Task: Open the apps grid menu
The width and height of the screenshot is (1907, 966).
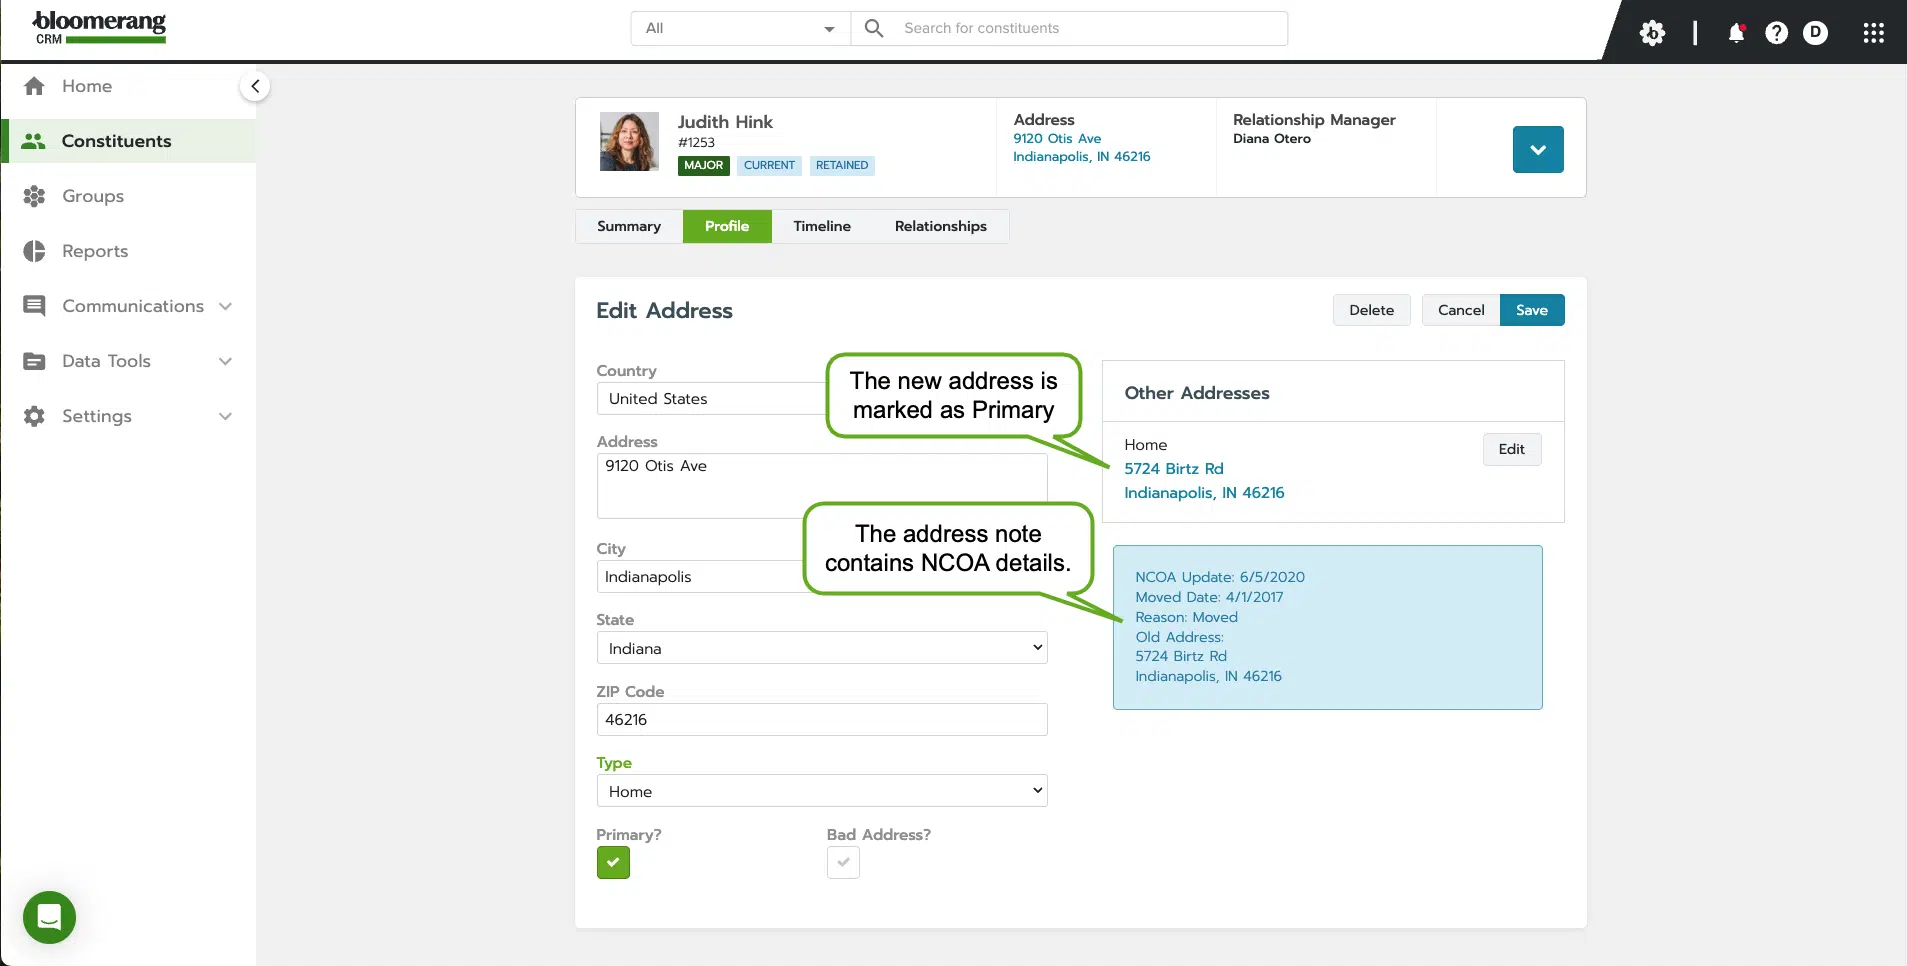Action: [x=1873, y=32]
